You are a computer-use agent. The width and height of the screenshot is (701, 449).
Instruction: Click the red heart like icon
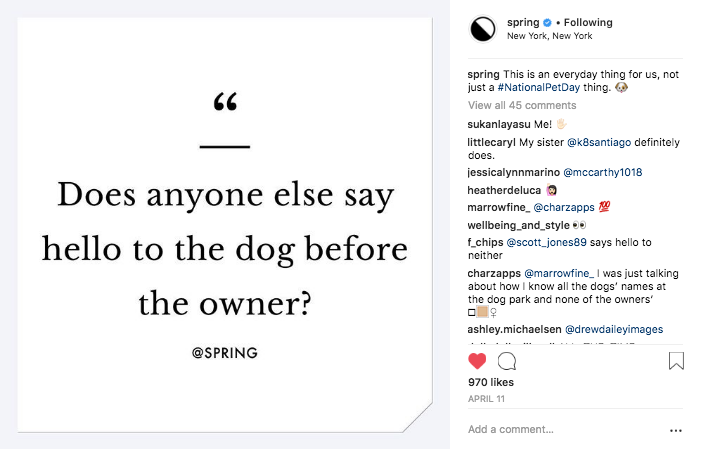pos(477,361)
